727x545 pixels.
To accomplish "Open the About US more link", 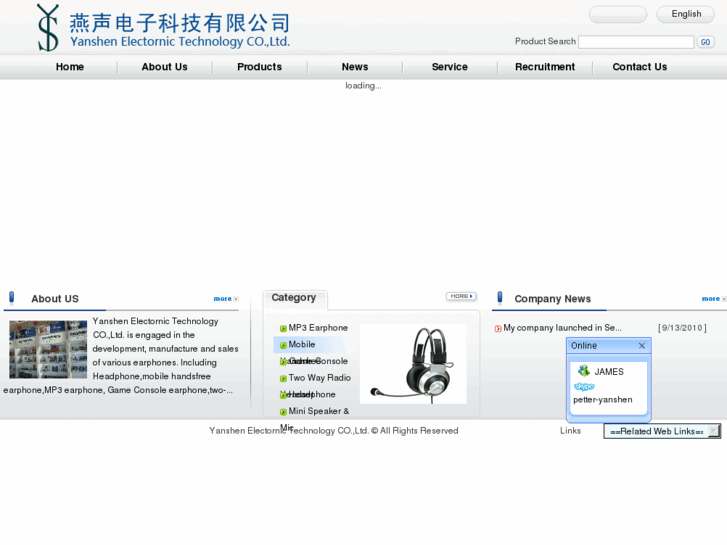I will (x=225, y=299).
